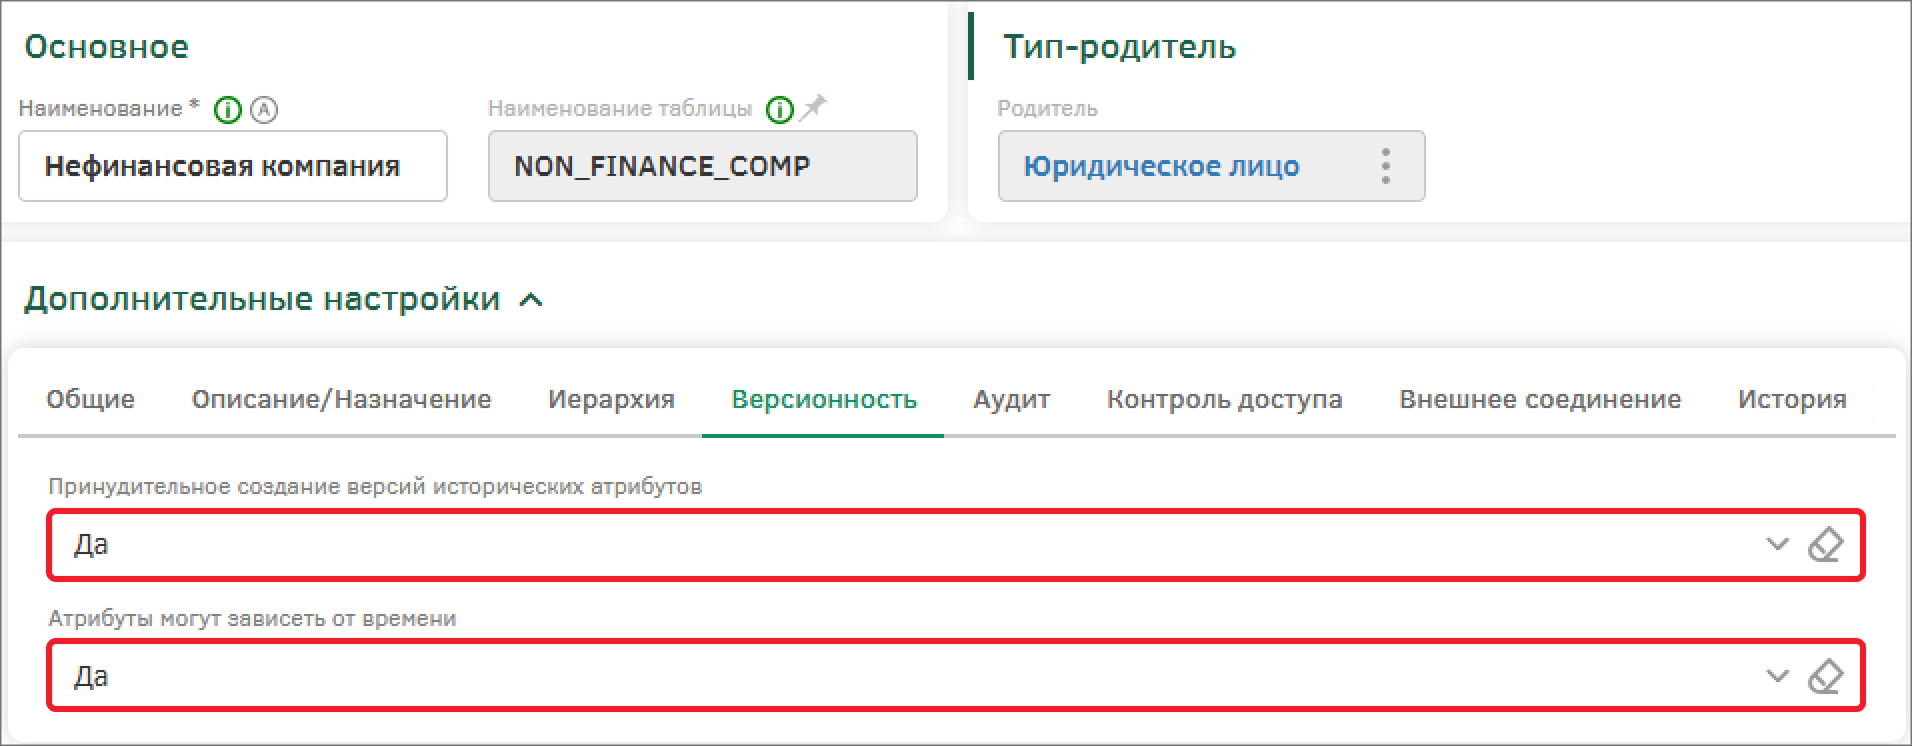Click info icon next to Наименование таблицы

779,110
